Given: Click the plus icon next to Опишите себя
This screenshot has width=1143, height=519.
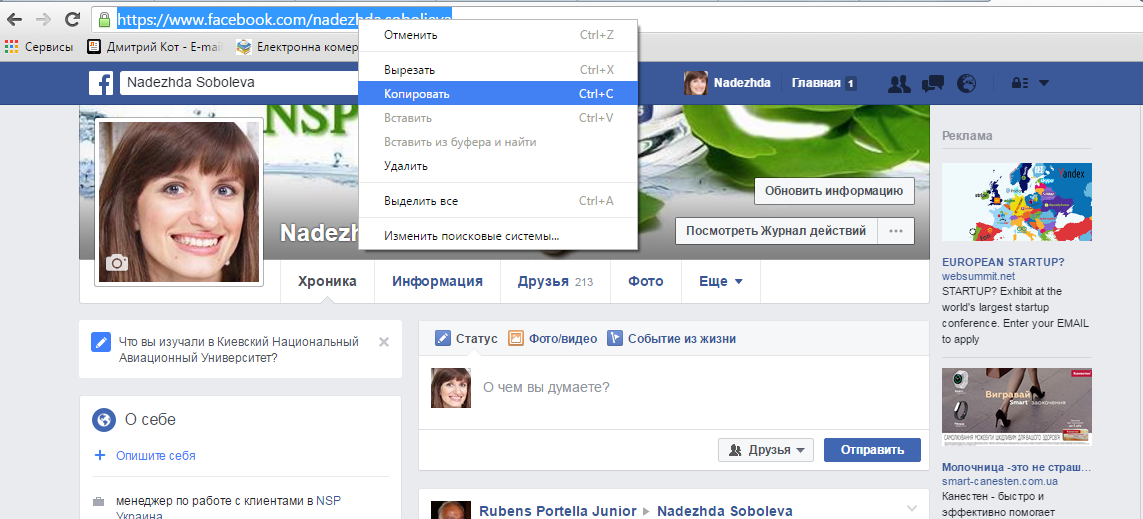Looking at the screenshot, I should coord(100,456).
